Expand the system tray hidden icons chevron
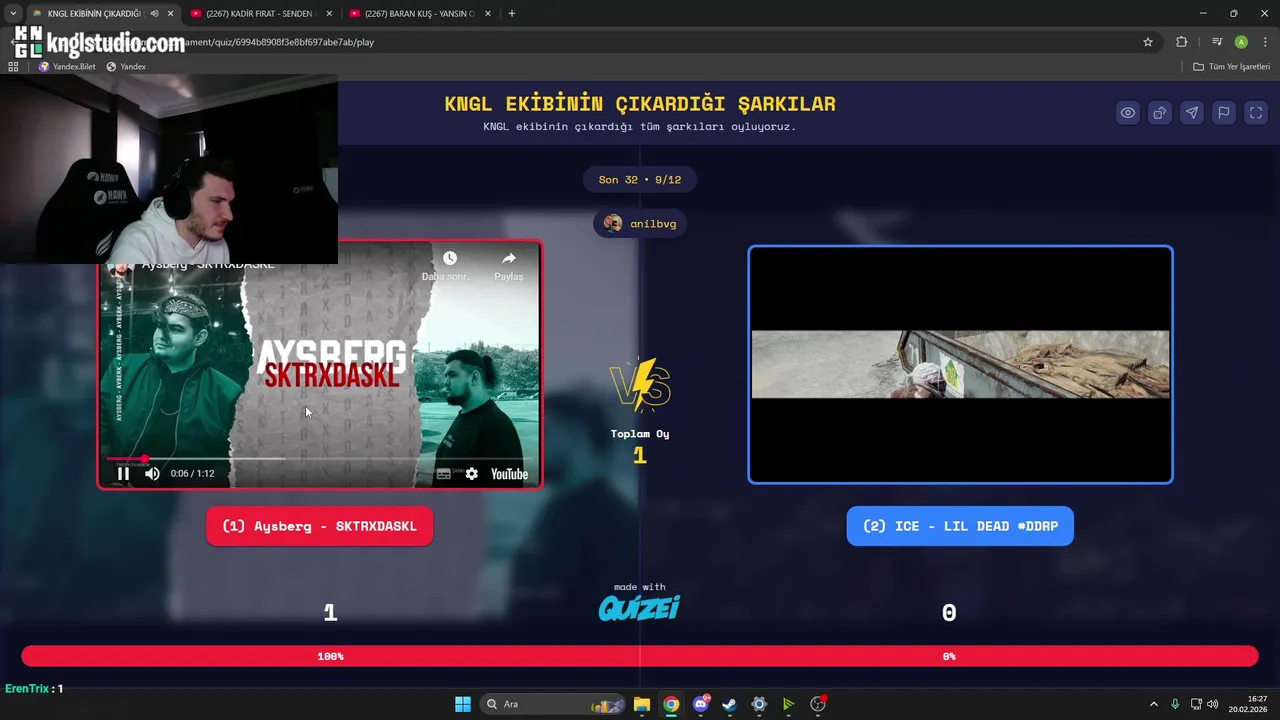This screenshot has height=720, width=1280. pos(1154,704)
